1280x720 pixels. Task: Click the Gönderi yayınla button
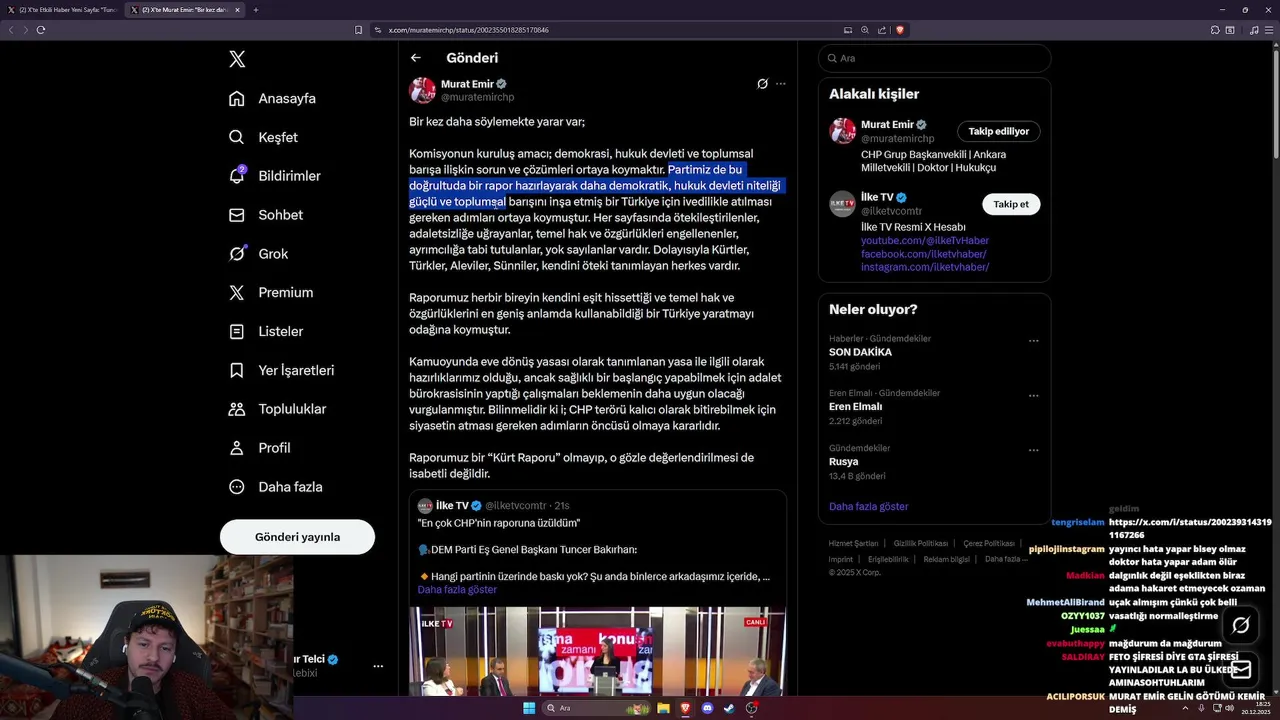[297, 537]
